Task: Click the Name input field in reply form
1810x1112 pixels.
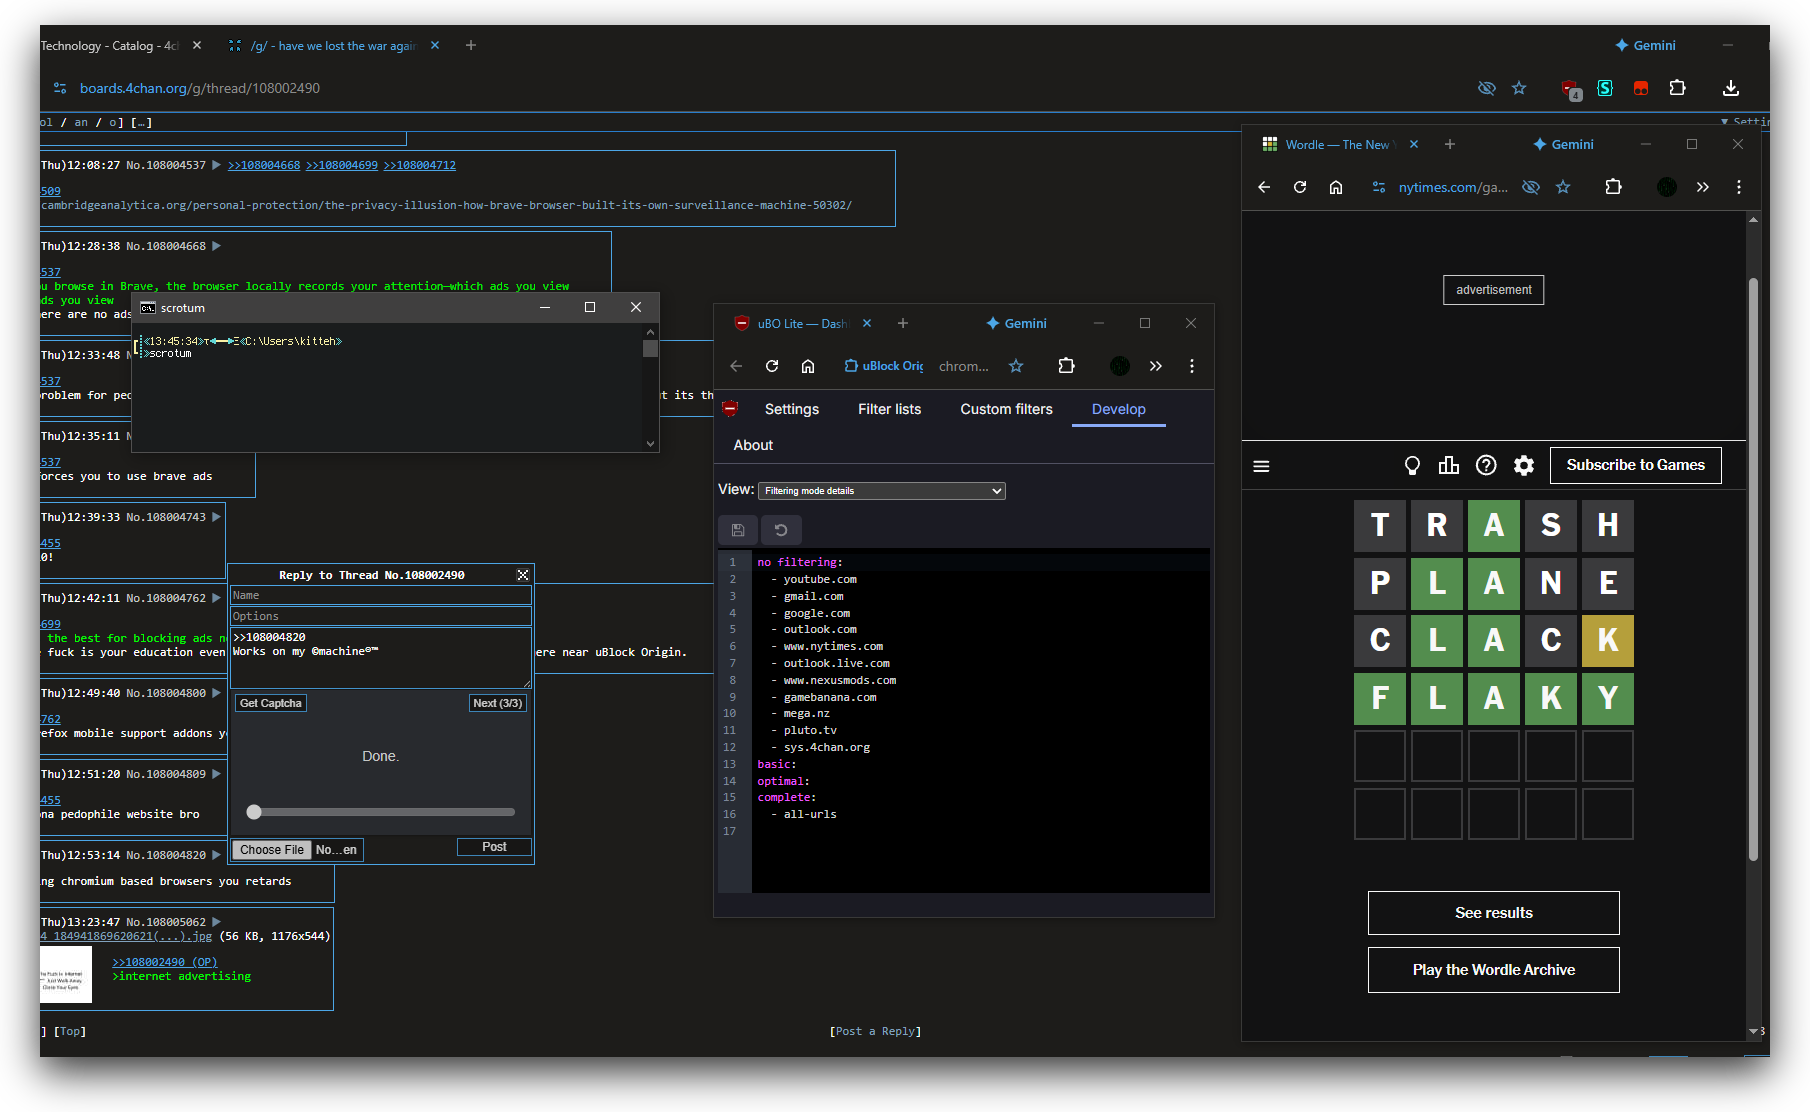Action: click(380, 595)
